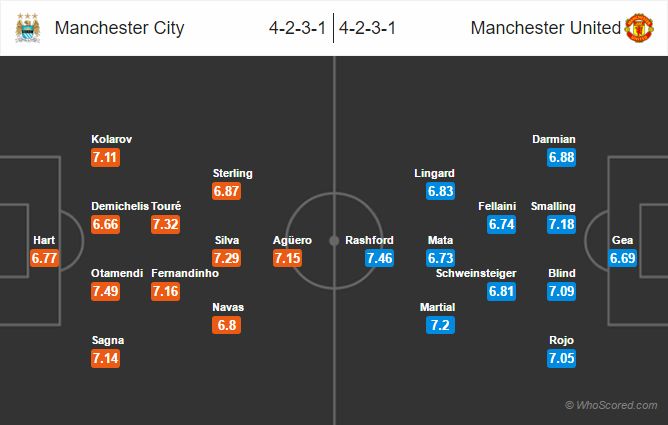Select Hart's 6.77 goalkeeper rating
668x425 pixels.
[44, 258]
